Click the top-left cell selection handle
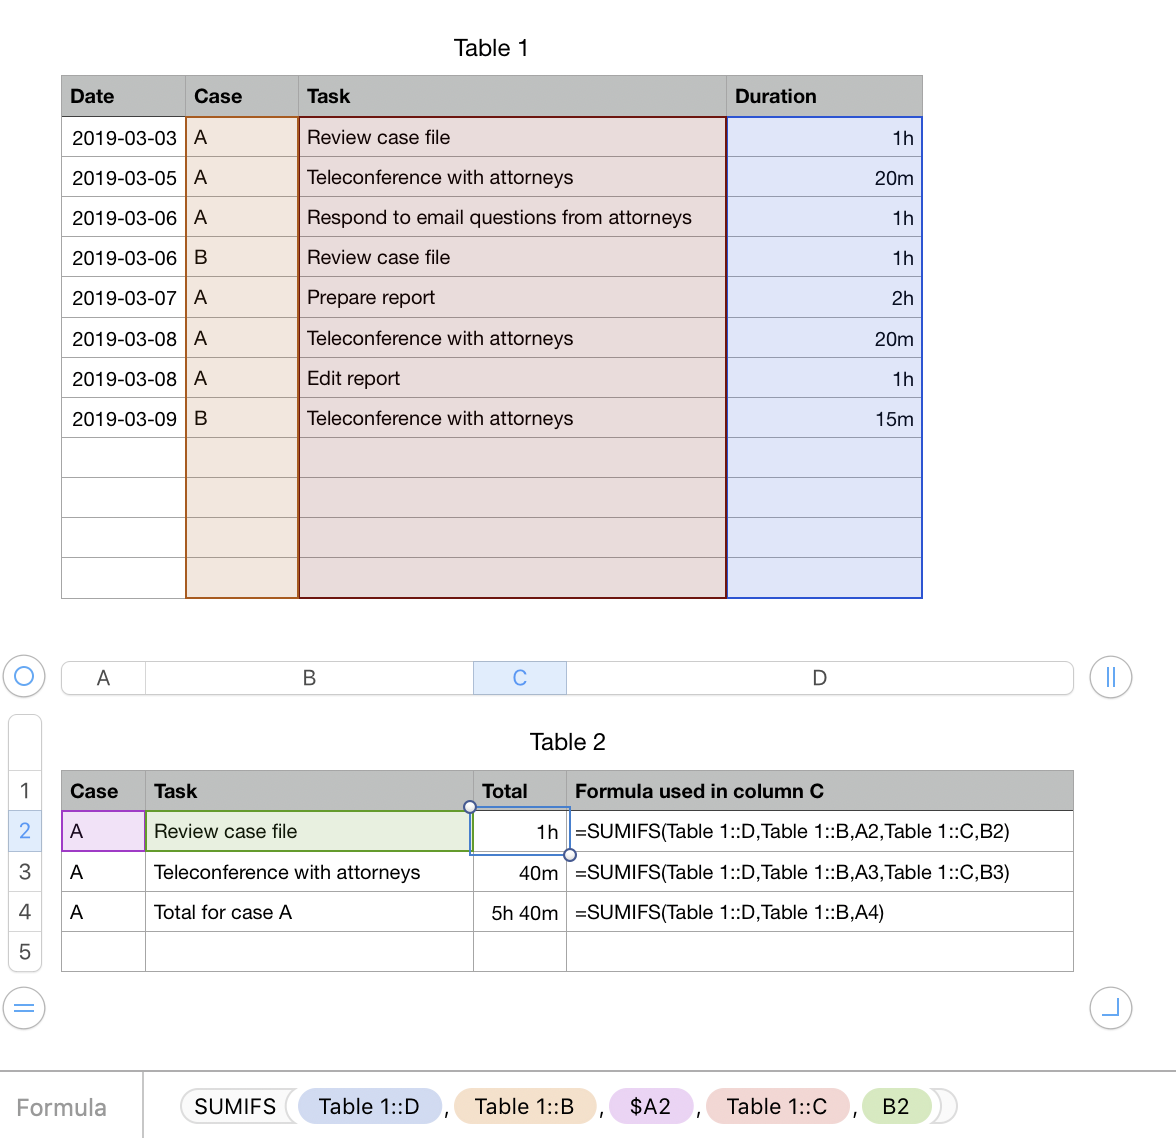Viewport: 1176px width, 1138px height. tap(470, 807)
